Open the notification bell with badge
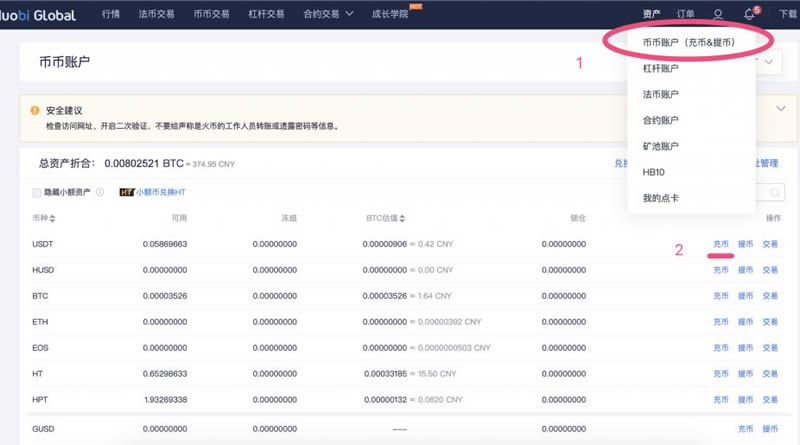The height and width of the screenshot is (445, 800). pyautogui.click(x=750, y=14)
